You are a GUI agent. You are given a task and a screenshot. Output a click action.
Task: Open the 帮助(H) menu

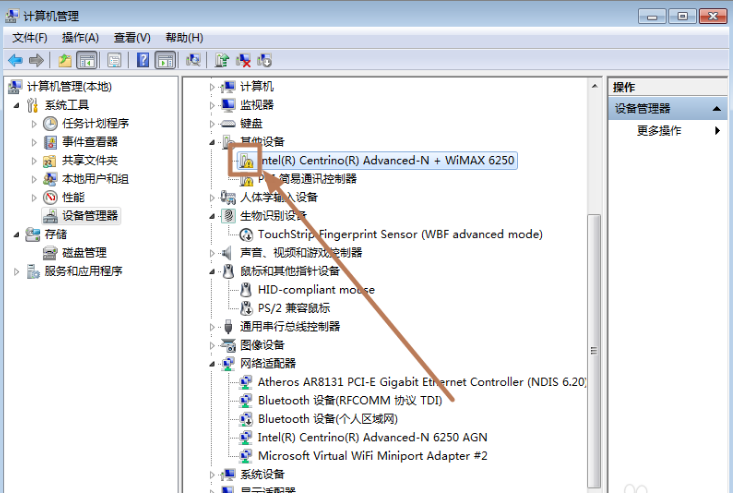(185, 37)
